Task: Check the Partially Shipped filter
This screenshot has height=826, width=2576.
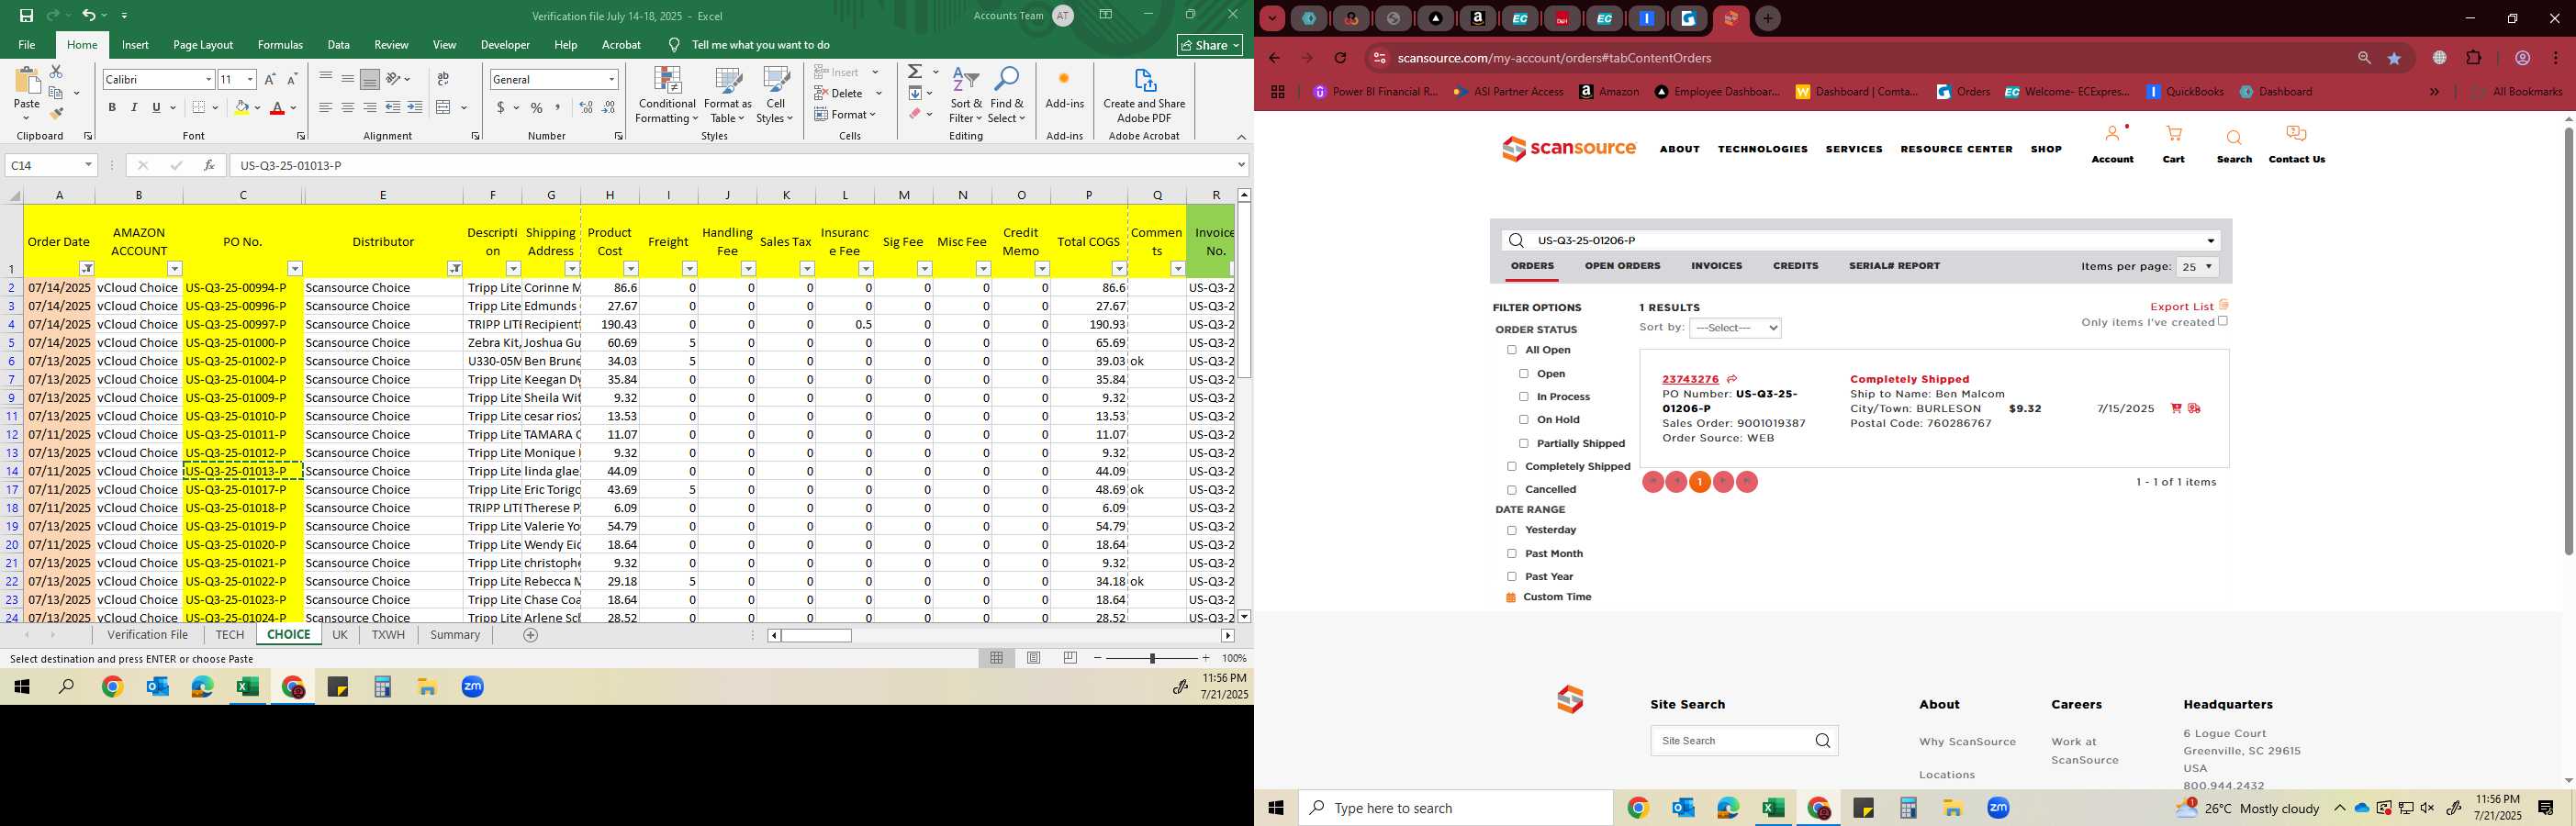Action: pos(1524,443)
